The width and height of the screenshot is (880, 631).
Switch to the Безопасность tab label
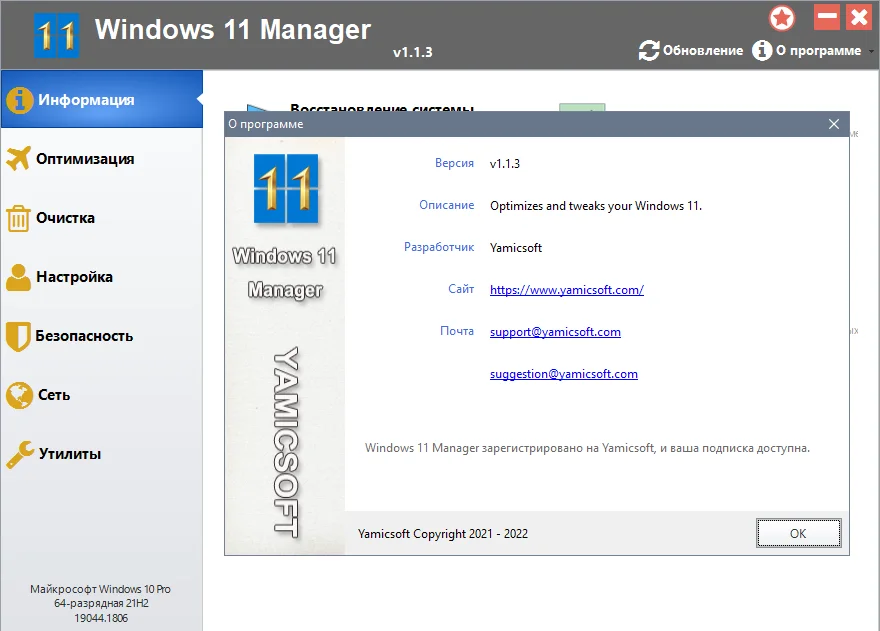84,336
